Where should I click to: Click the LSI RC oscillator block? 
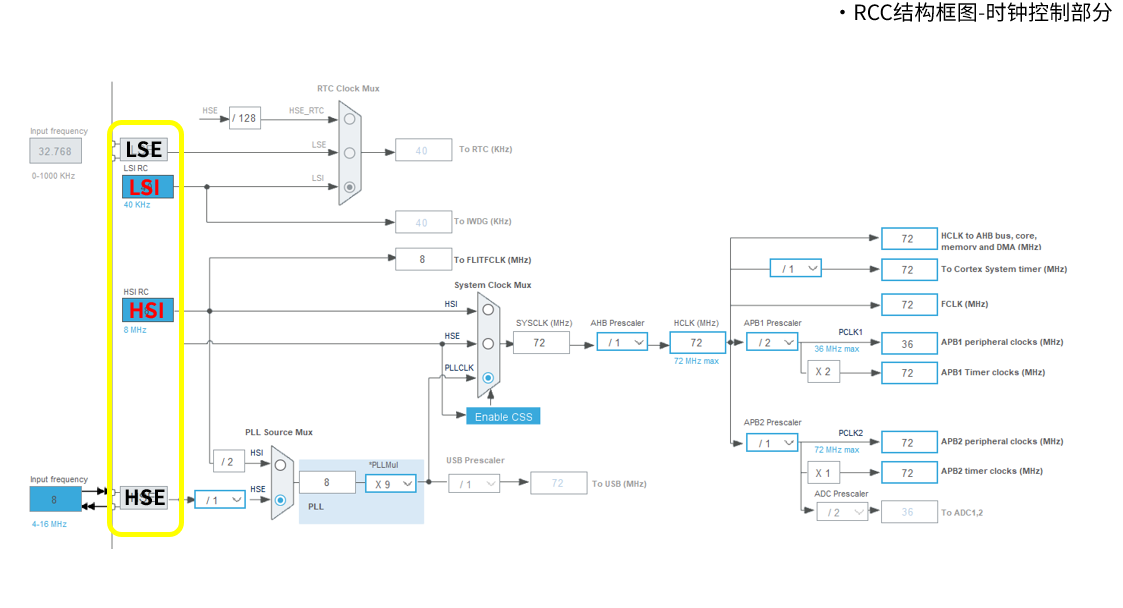pos(148,187)
